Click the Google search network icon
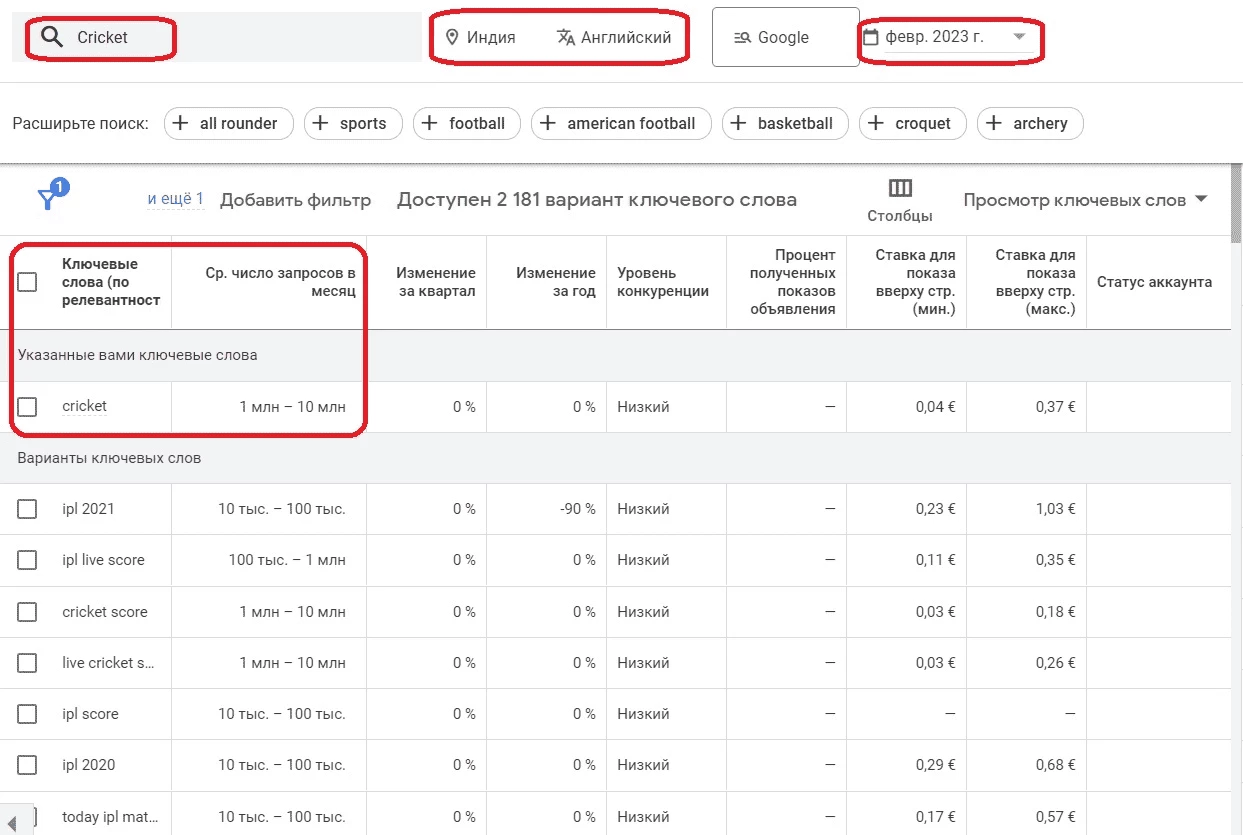This screenshot has height=835, width=1243. click(x=742, y=37)
